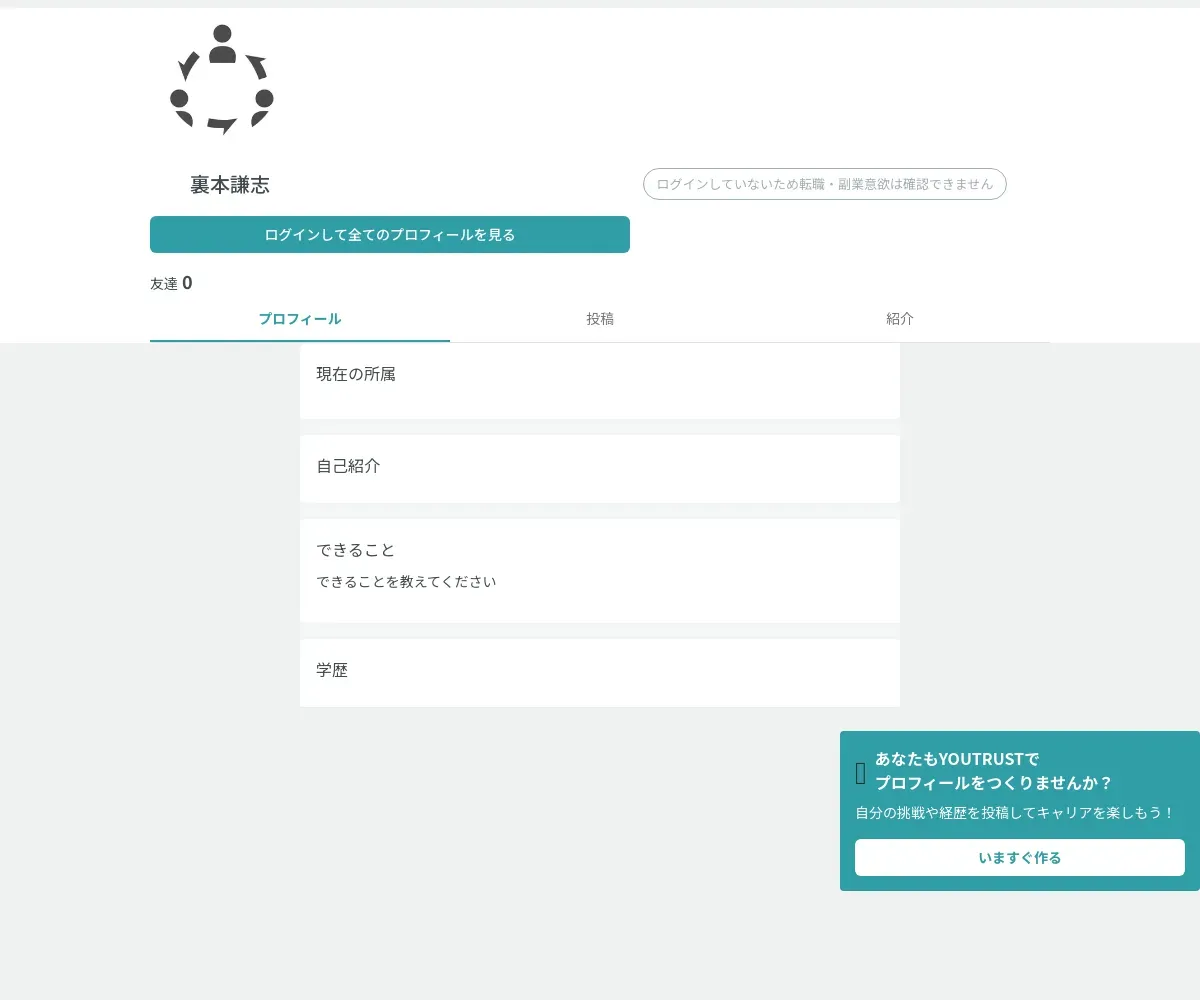Image resolution: width=1200 pixels, height=1000 pixels.
Task: Open the 友達 0 friends count
Action: pos(171,283)
